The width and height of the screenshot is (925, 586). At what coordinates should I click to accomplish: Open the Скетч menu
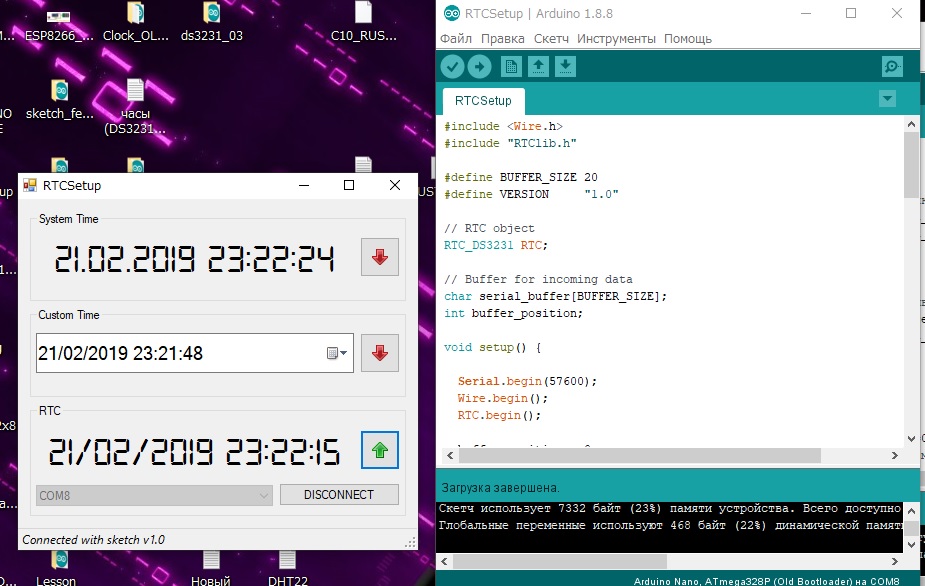click(x=551, y=39)
